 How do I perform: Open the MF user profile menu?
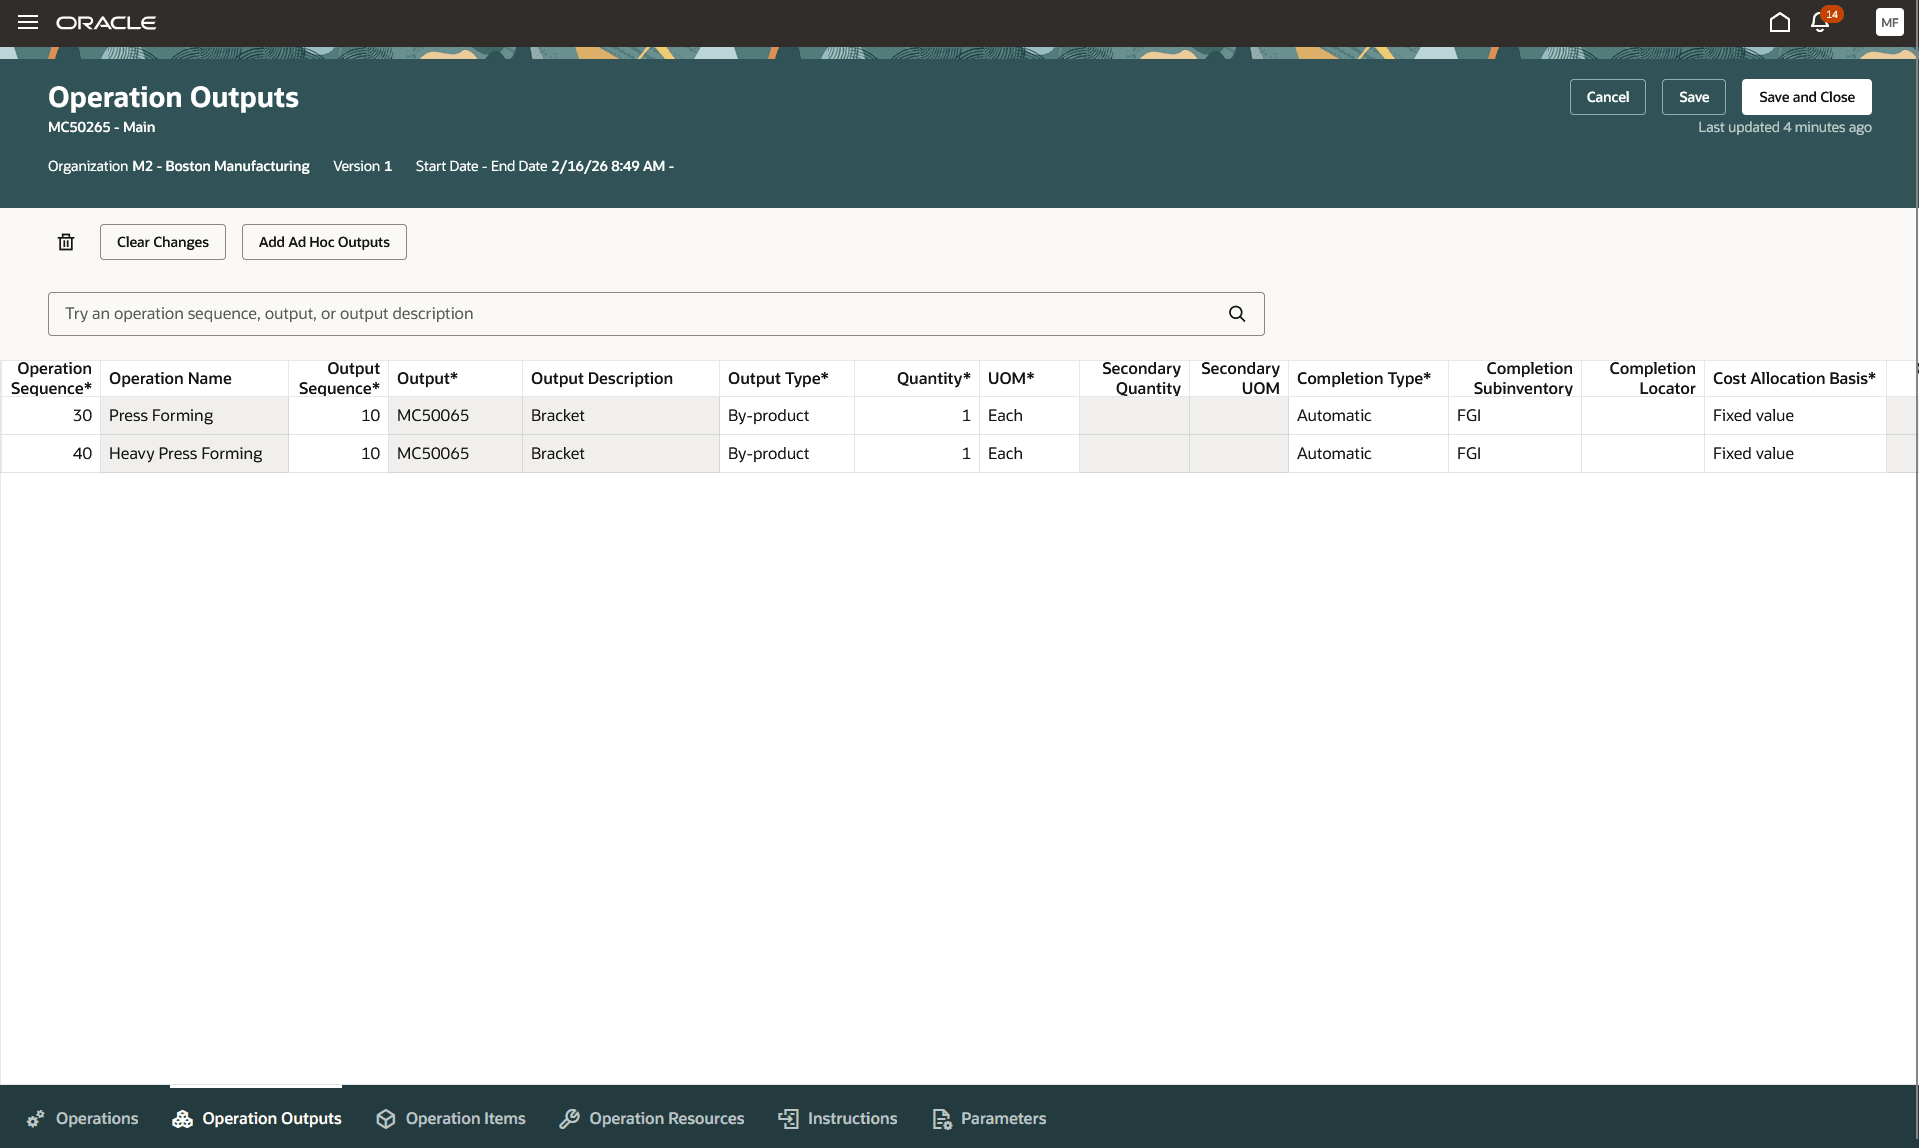click(x=1889, y=22)
